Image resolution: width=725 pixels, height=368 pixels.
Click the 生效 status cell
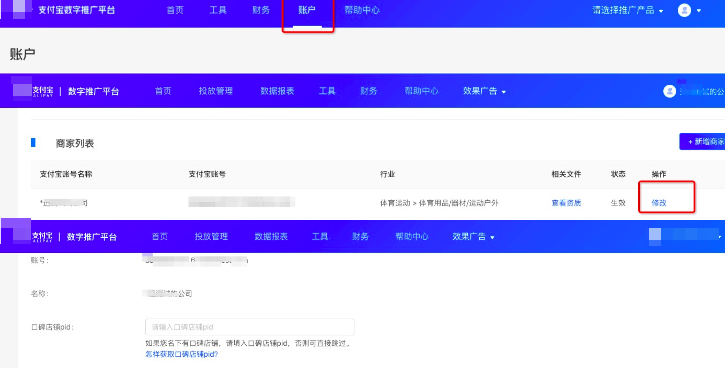[618, 203]
